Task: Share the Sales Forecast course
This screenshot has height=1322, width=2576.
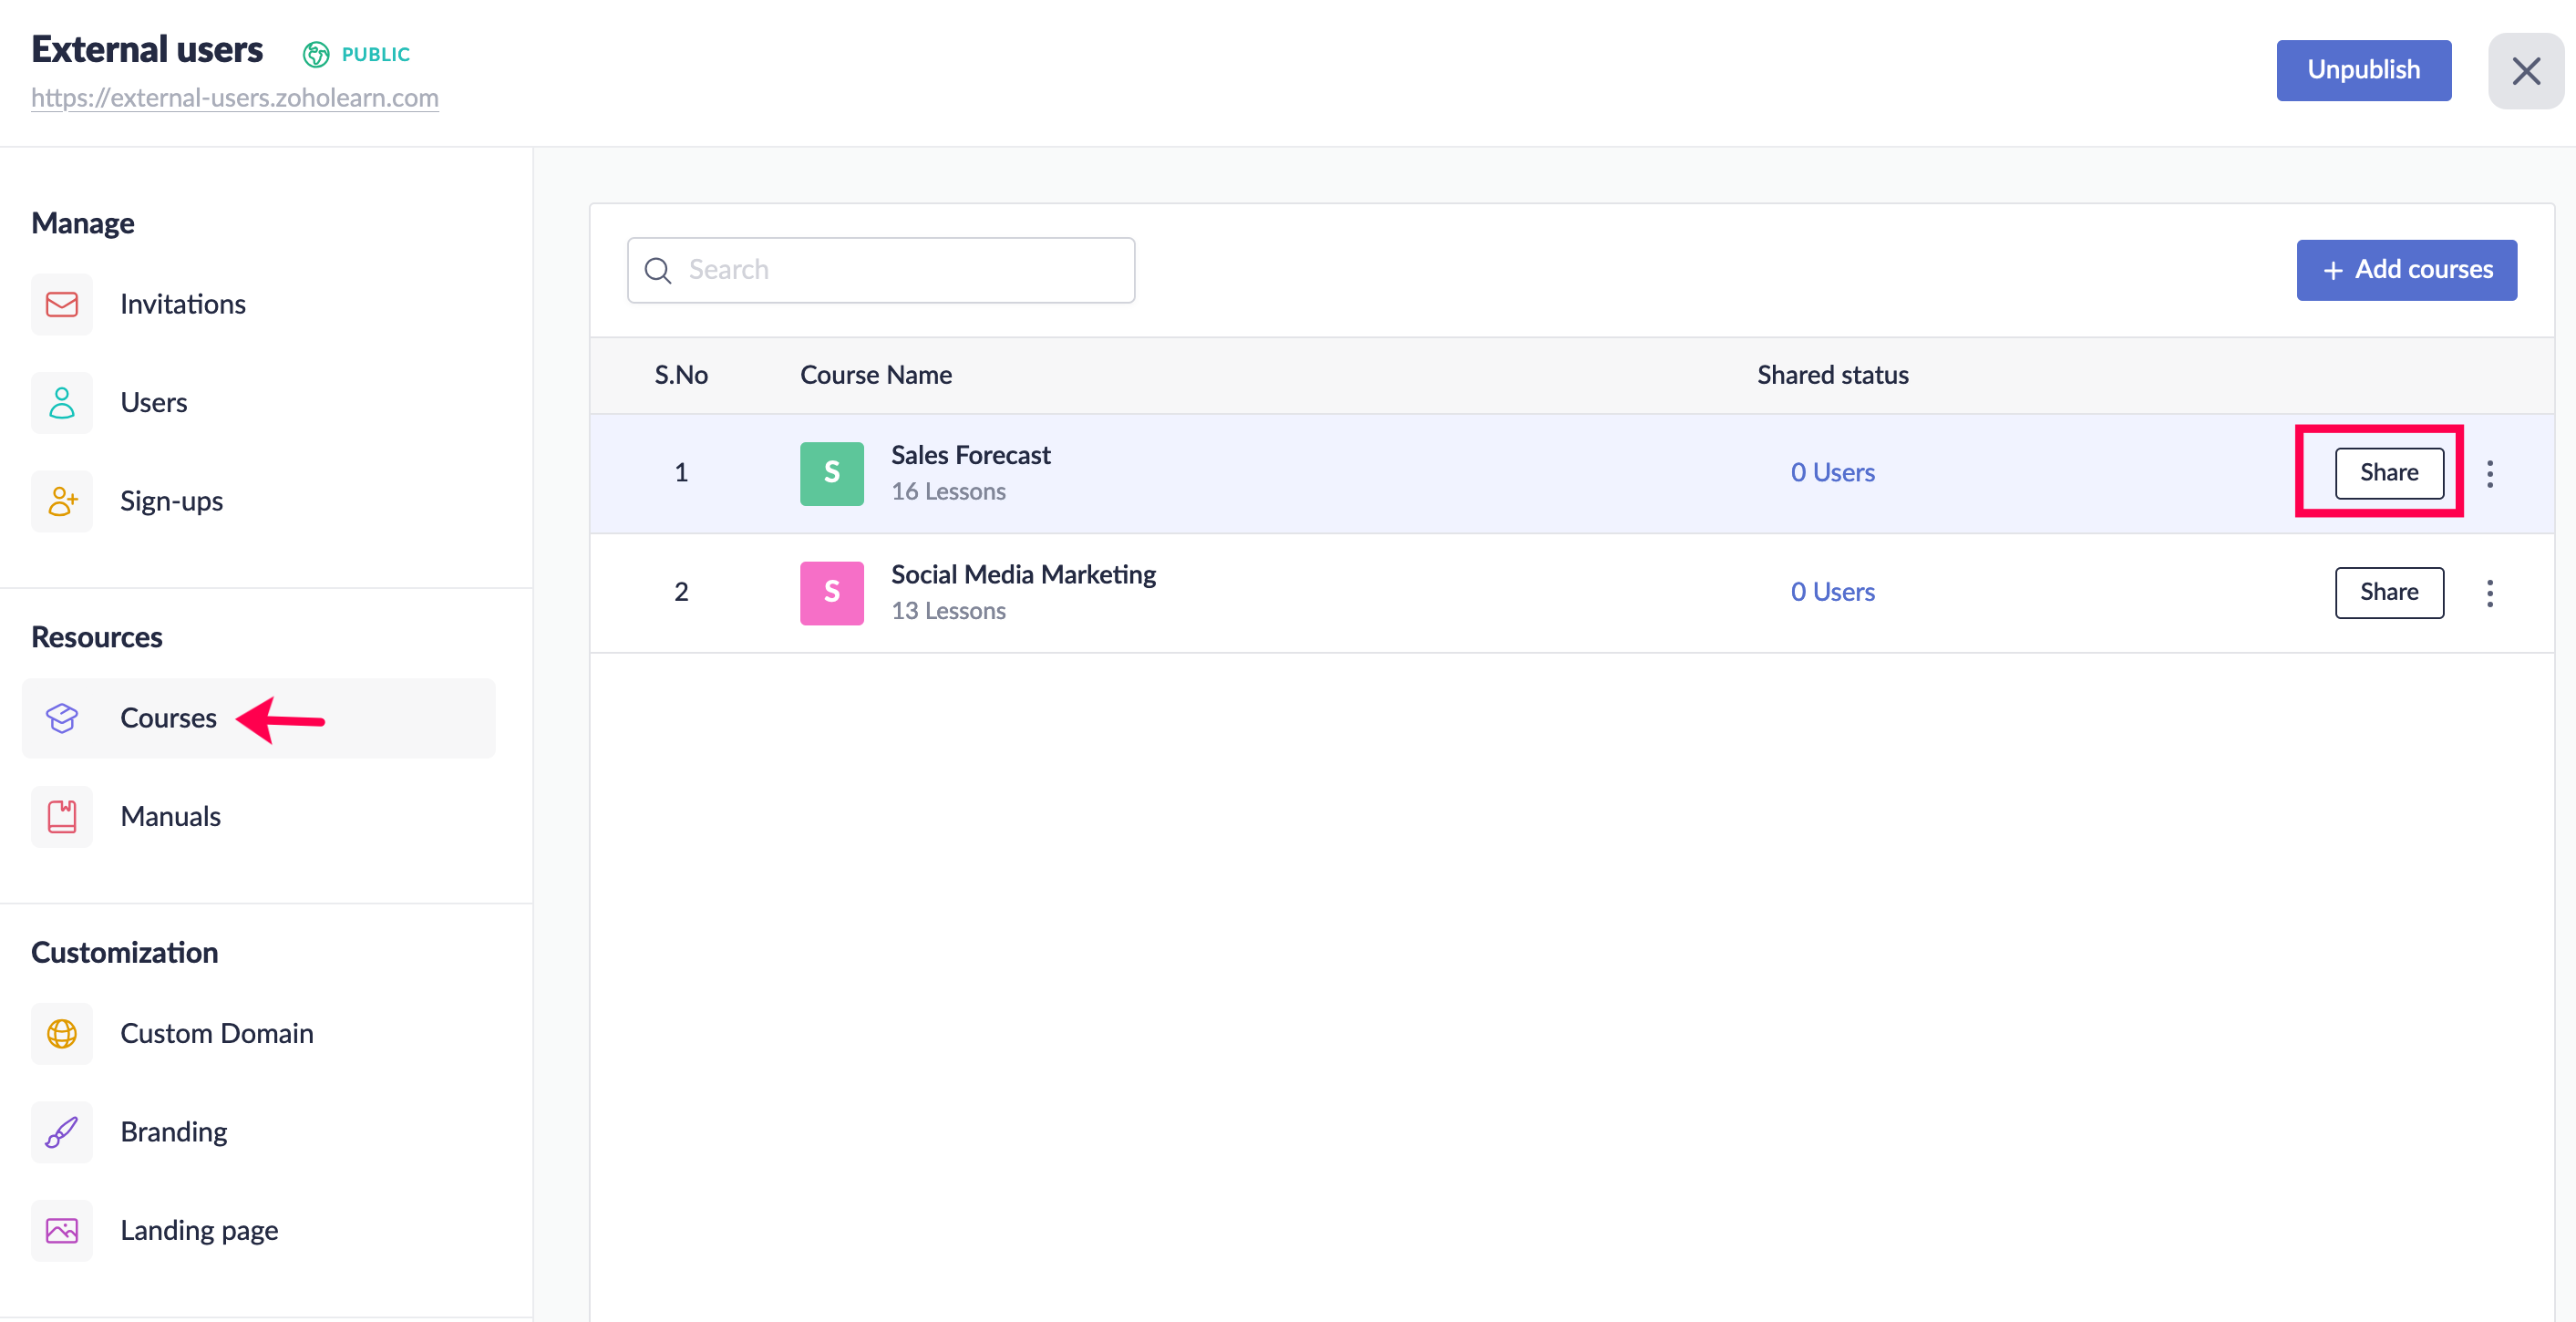Action: 2388,473
